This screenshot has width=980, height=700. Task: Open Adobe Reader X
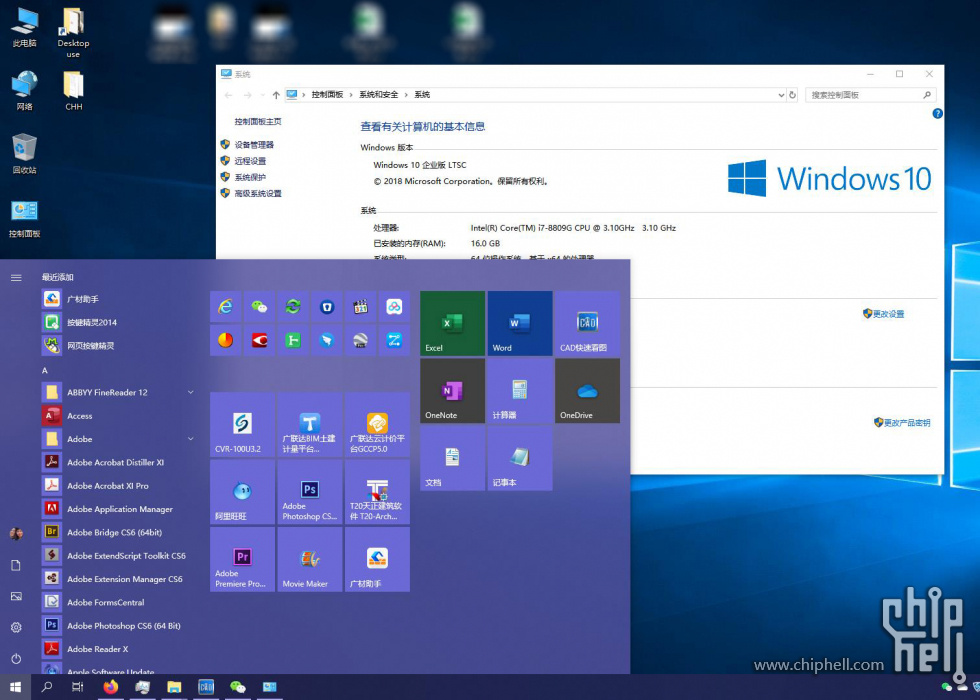click(x=119, y=649)
